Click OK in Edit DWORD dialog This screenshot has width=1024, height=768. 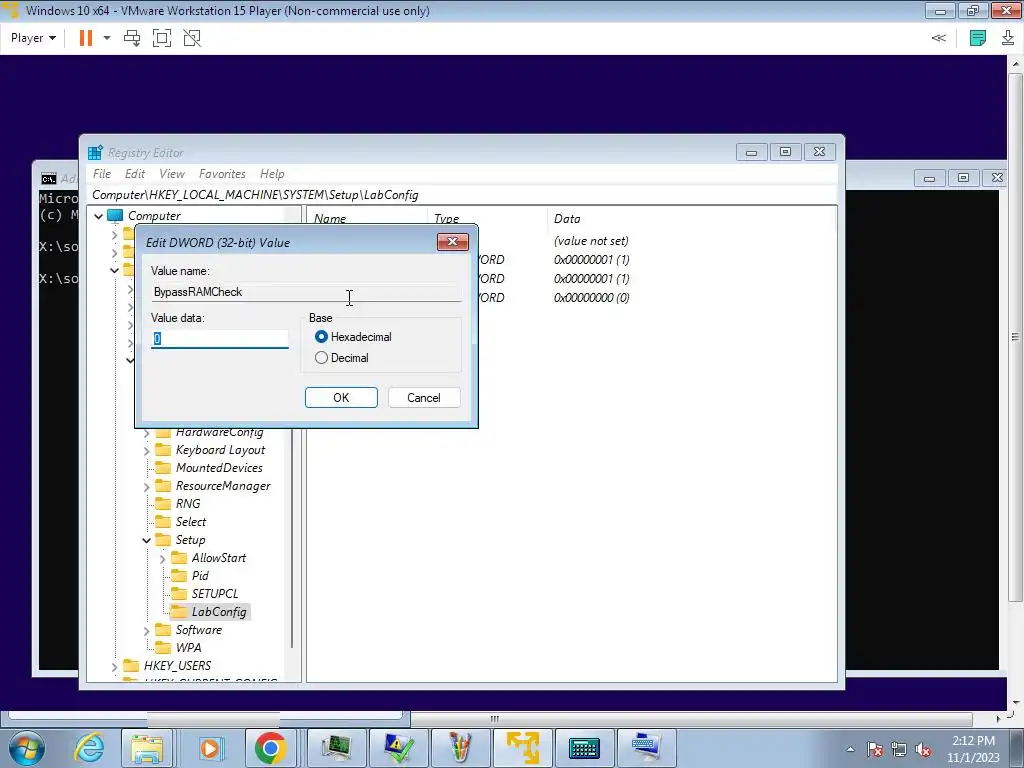341,398
